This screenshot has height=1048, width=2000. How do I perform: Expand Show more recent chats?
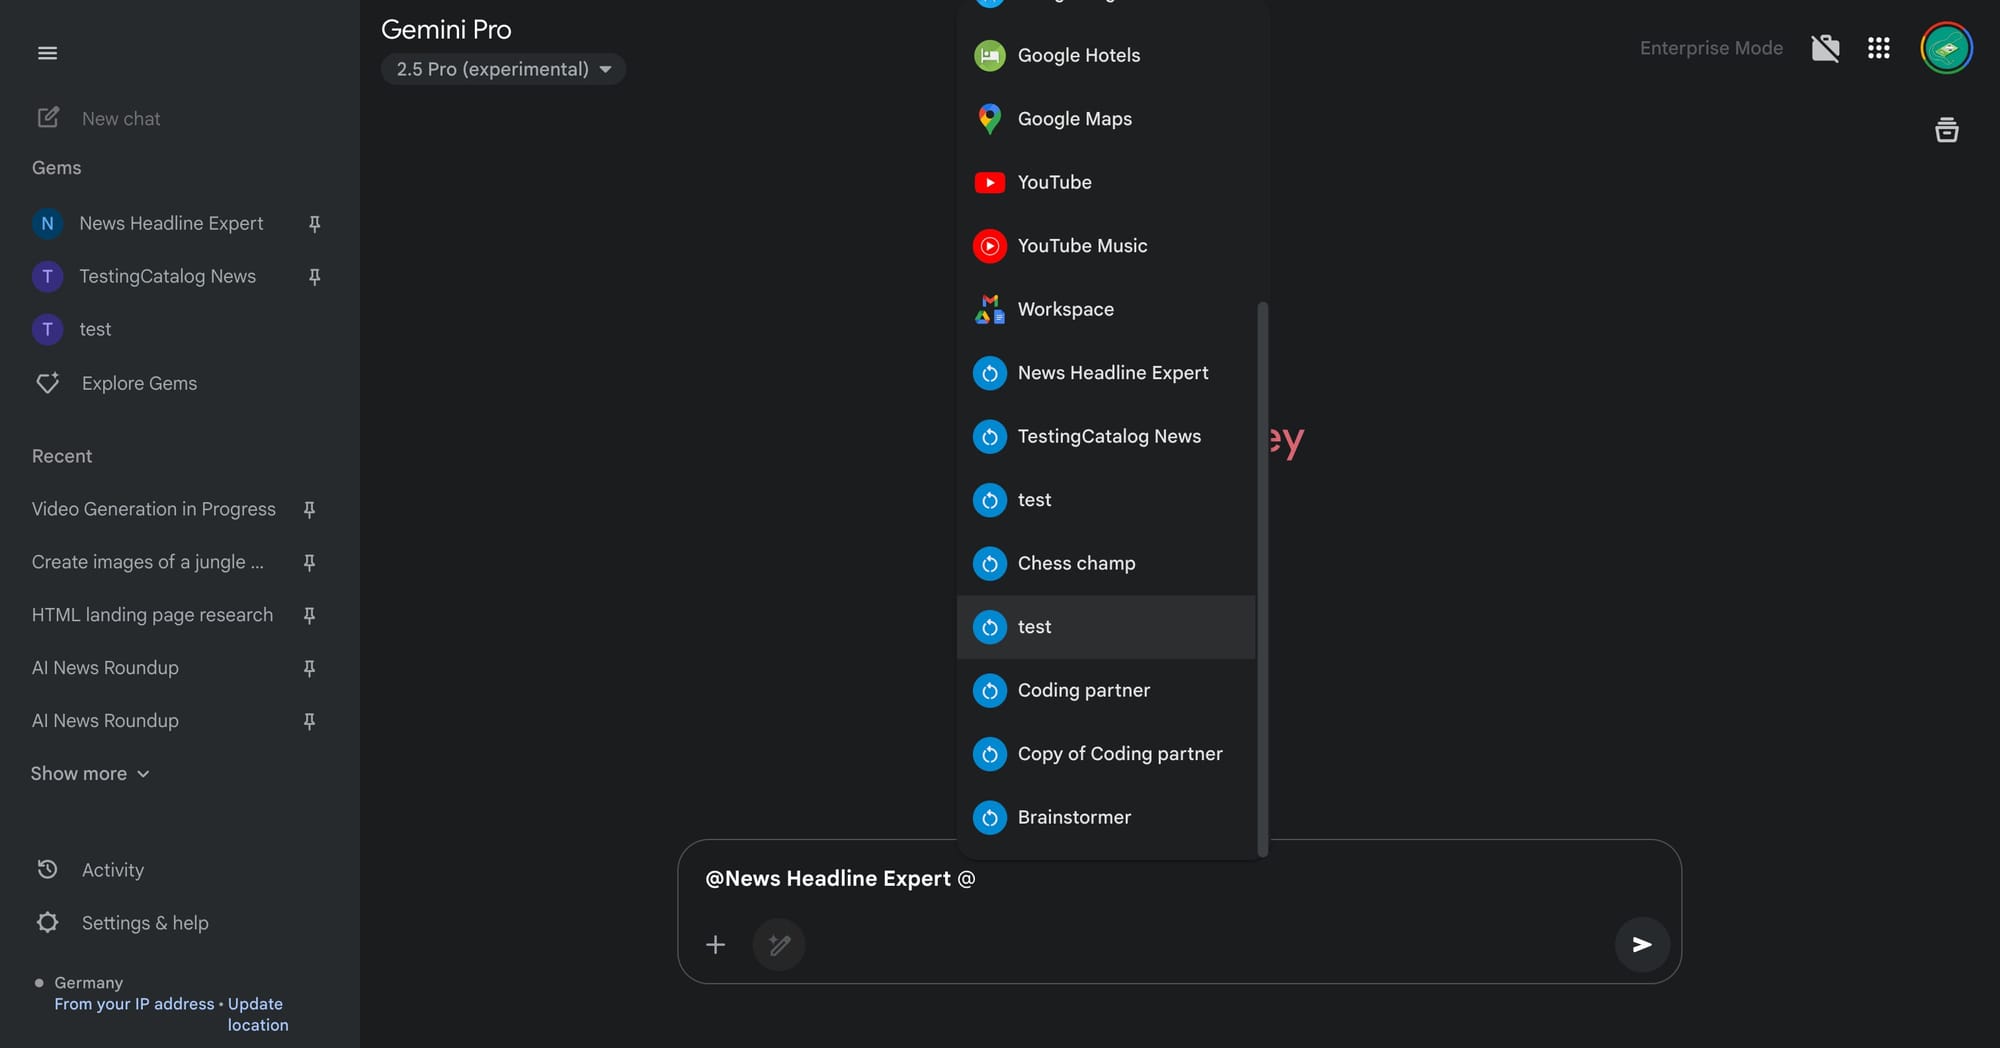pos(90,774)
